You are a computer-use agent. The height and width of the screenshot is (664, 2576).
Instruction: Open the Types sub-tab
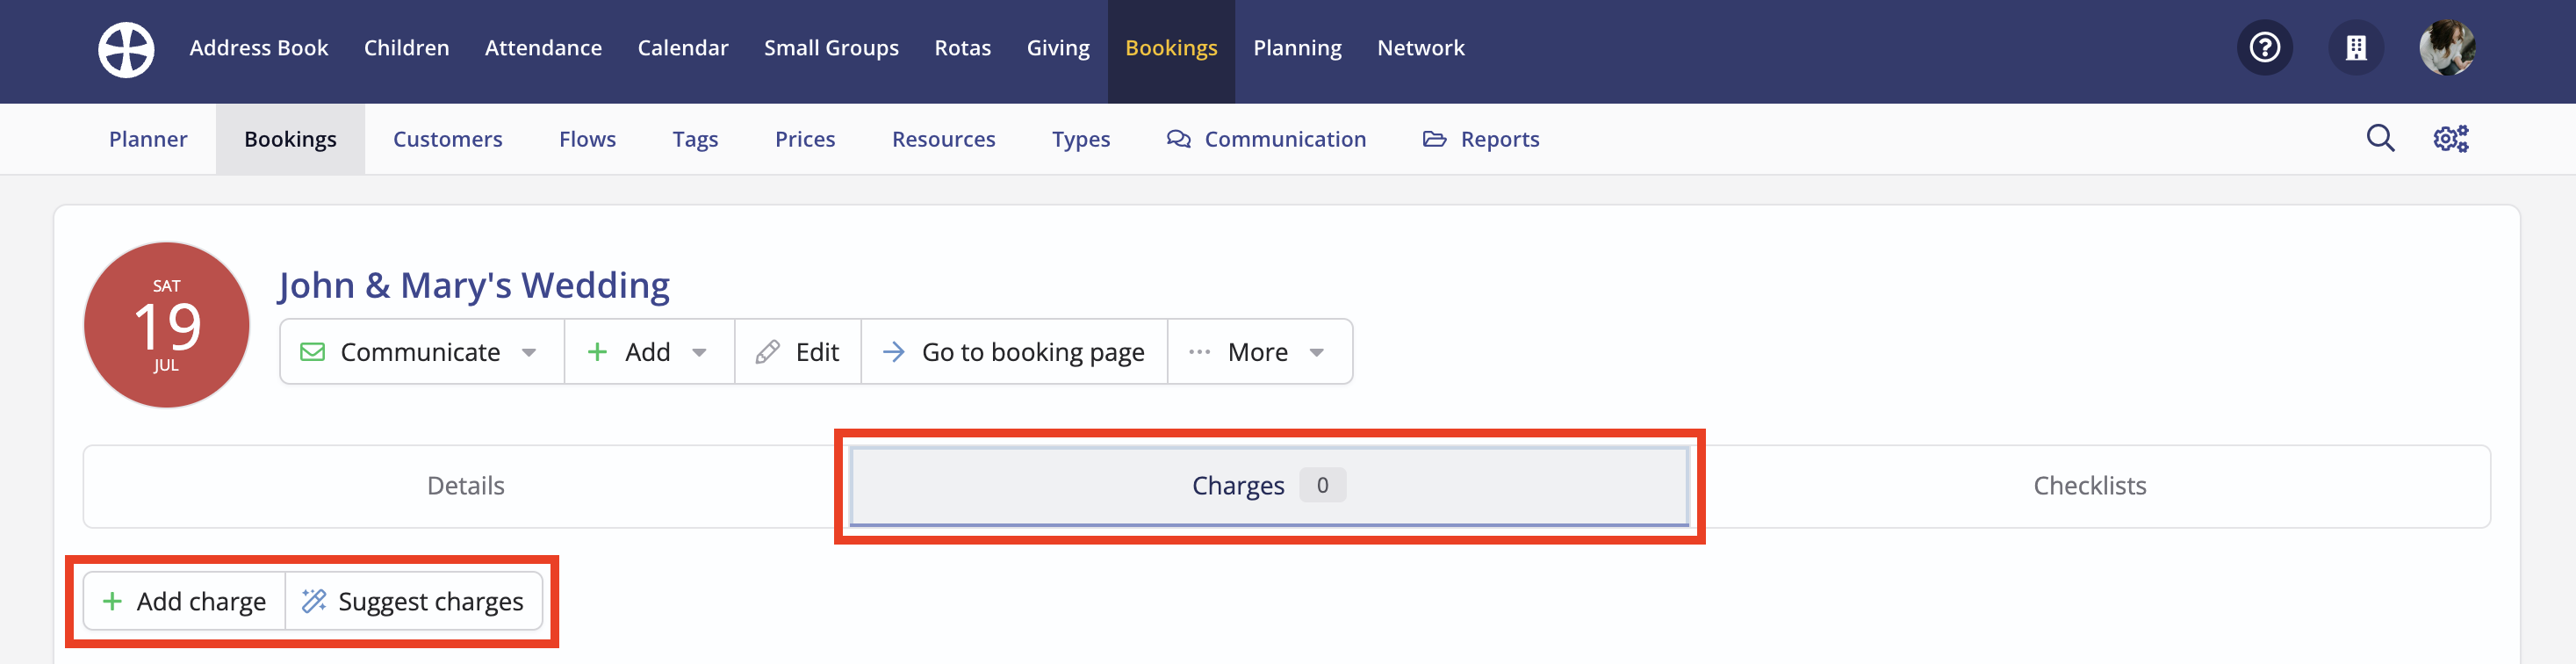1081,139
